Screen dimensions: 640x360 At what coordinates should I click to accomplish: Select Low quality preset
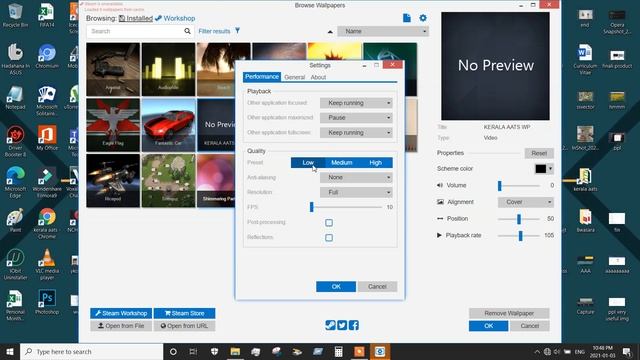tap(308, 162)
